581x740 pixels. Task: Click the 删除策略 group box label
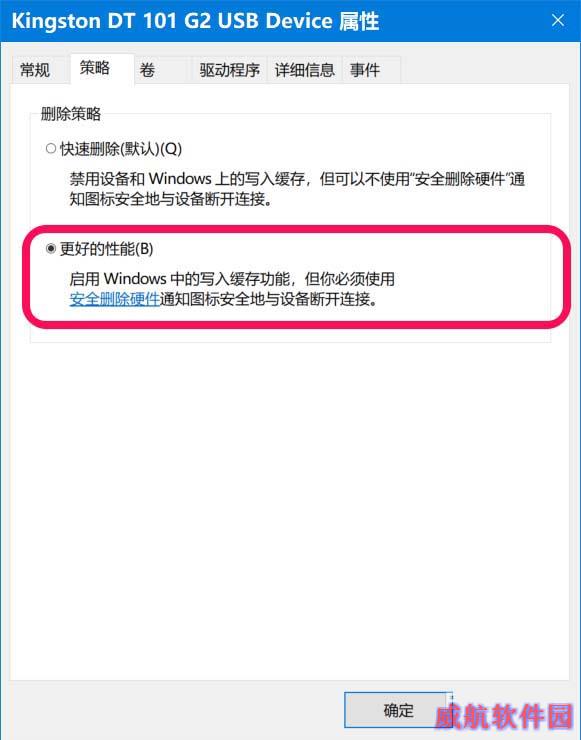pos(71,114)
